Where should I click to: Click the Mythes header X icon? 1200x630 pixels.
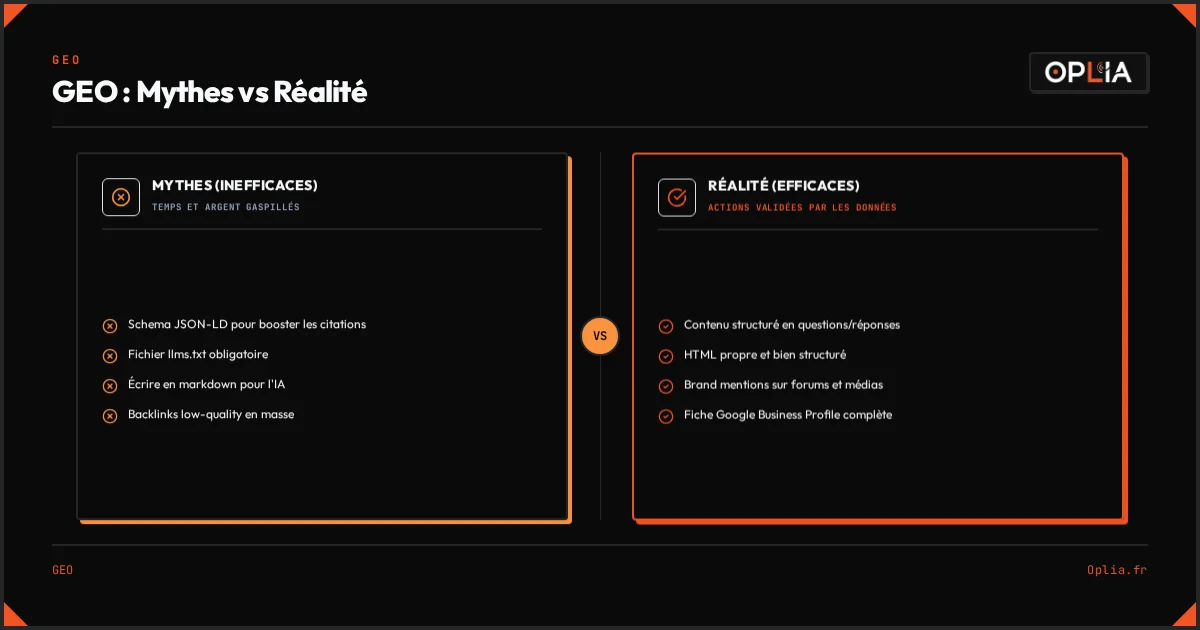tap(121, 197)
